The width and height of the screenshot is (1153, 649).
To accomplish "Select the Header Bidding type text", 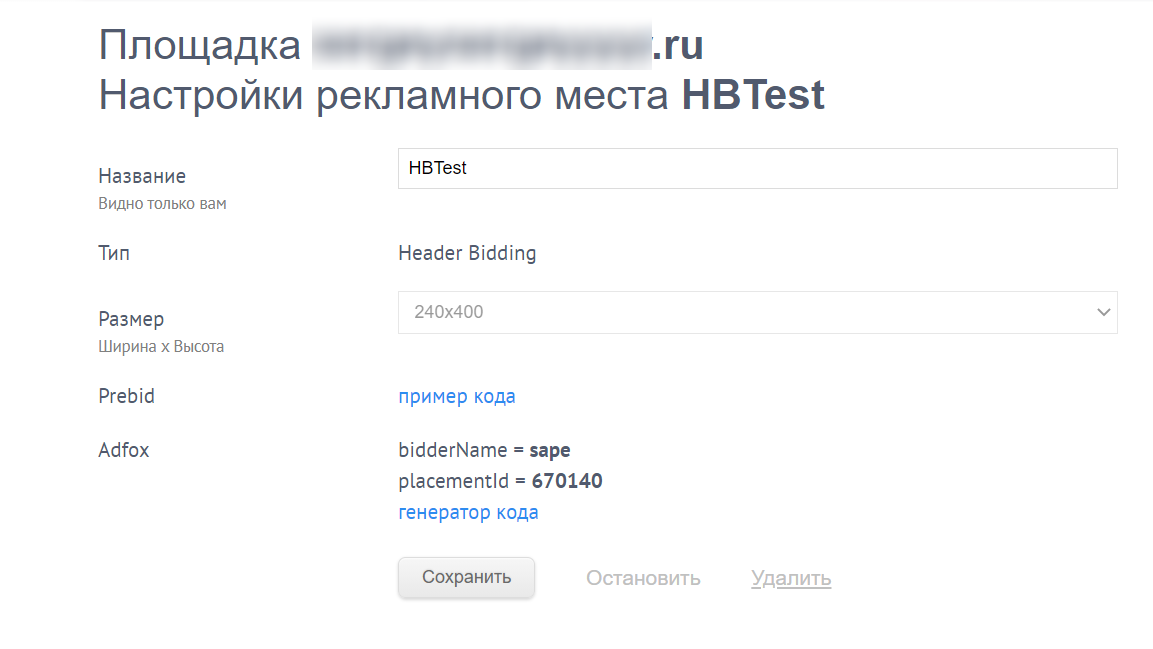I will tap(467, 253).
